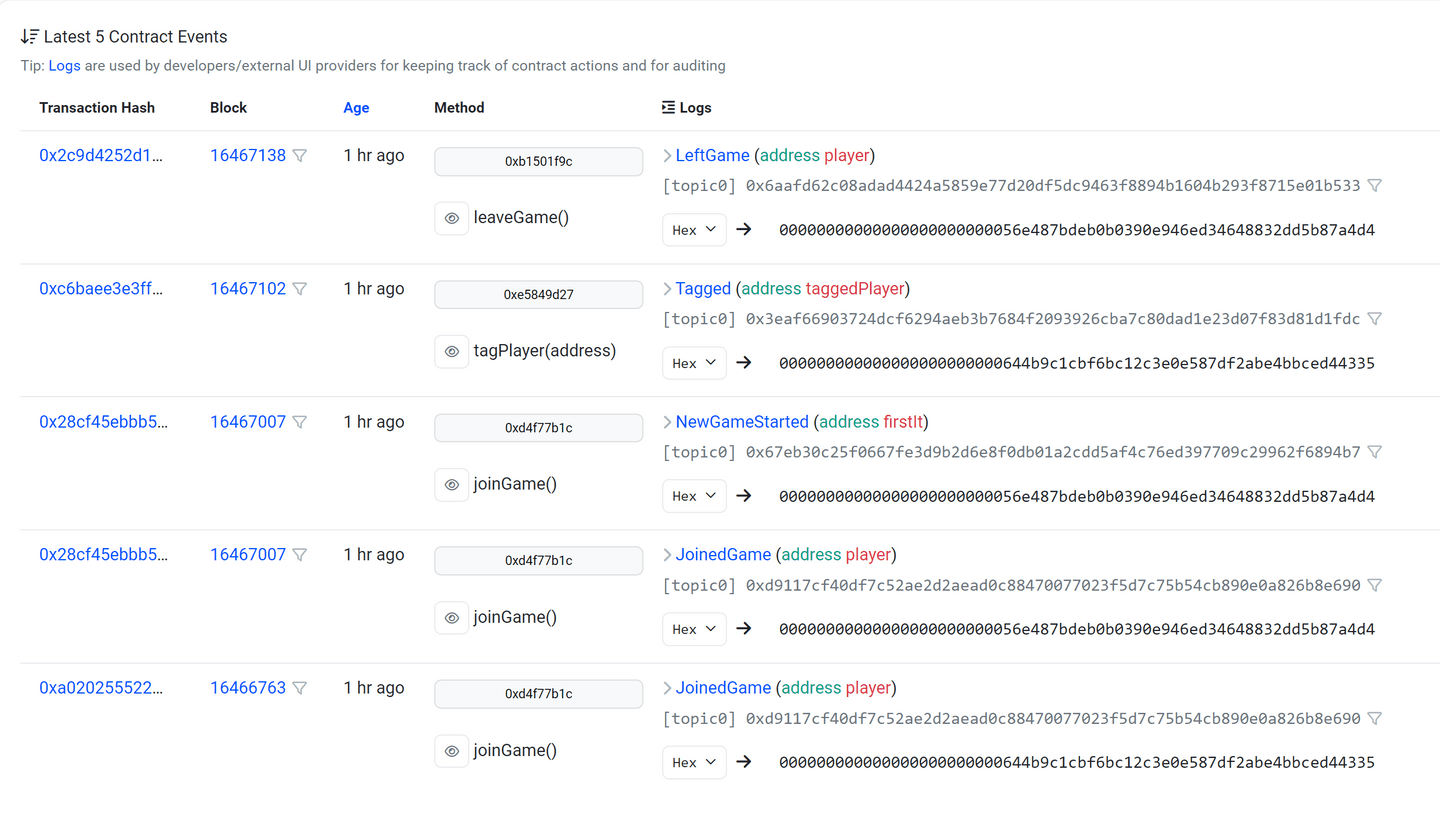Filter by NewGameStarted topic0 hash
Image resolution: width=1440 pixels, height=829 pixels.
[1375, 452]
